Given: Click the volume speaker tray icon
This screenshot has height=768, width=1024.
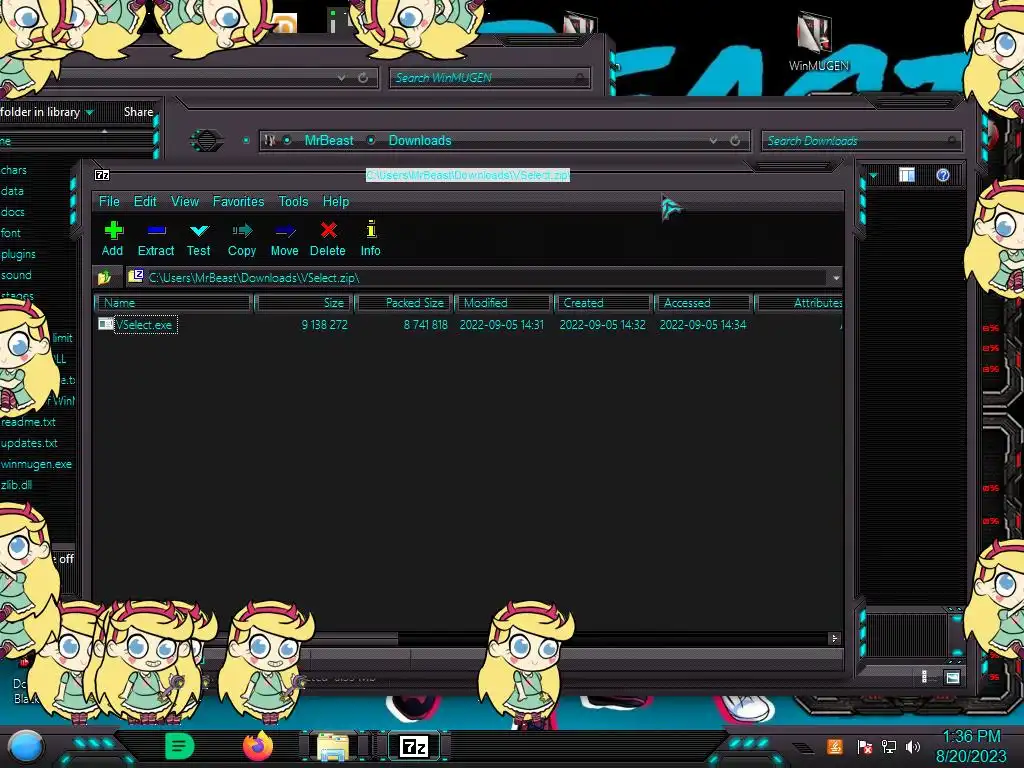Looking at the screenshot, I should click(x=913, y=746).
